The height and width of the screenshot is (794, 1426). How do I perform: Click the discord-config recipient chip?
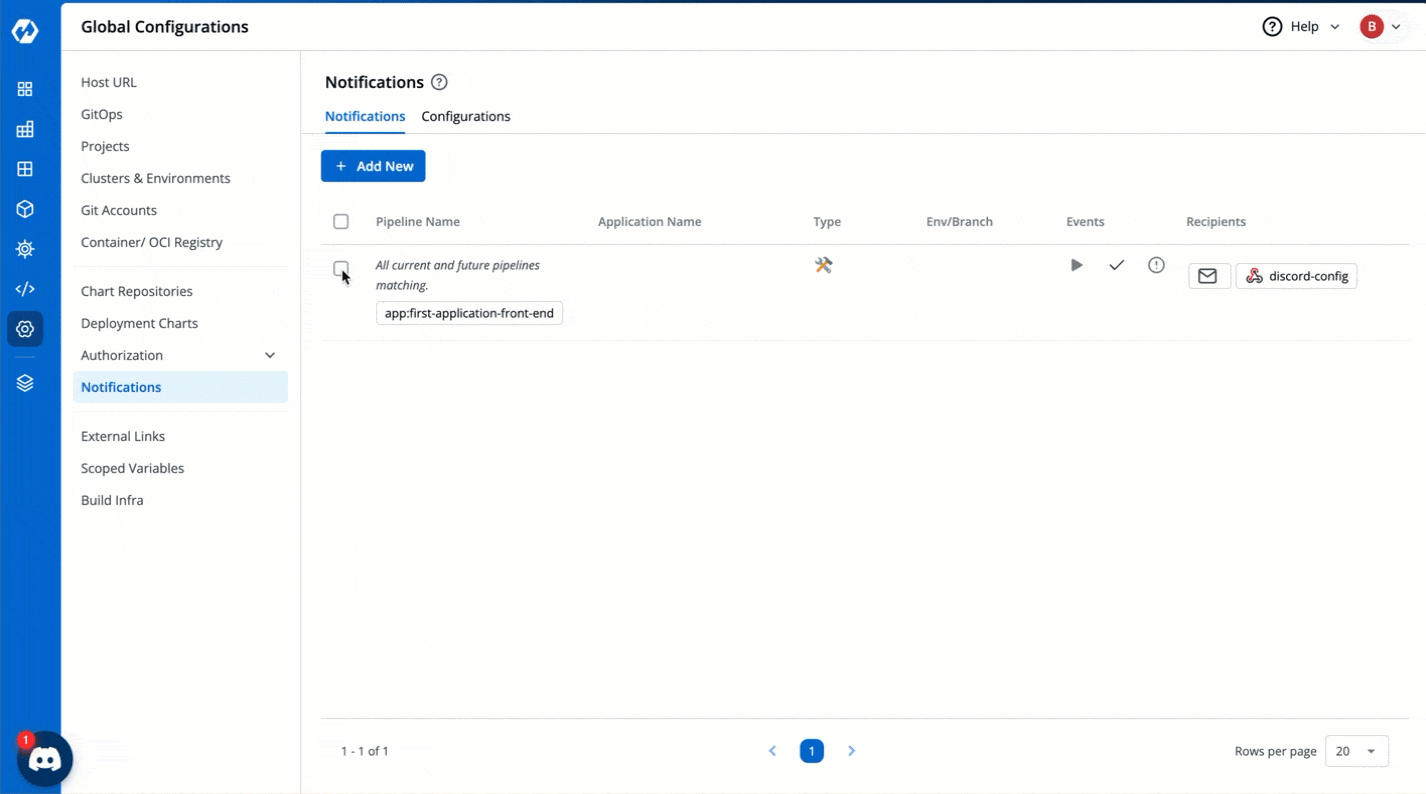[1296, 276]
